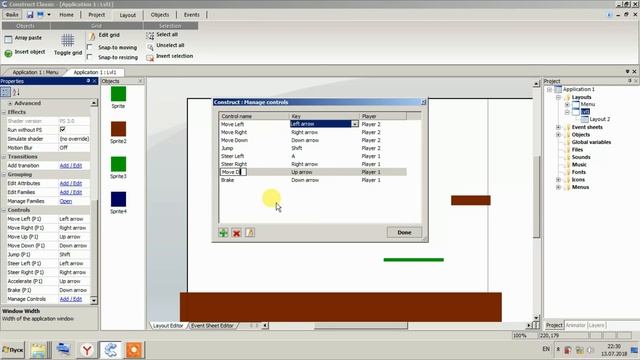Open the quick access toolbar dropdown arrow
Screen dimensions: 640x360
(49, 15)
